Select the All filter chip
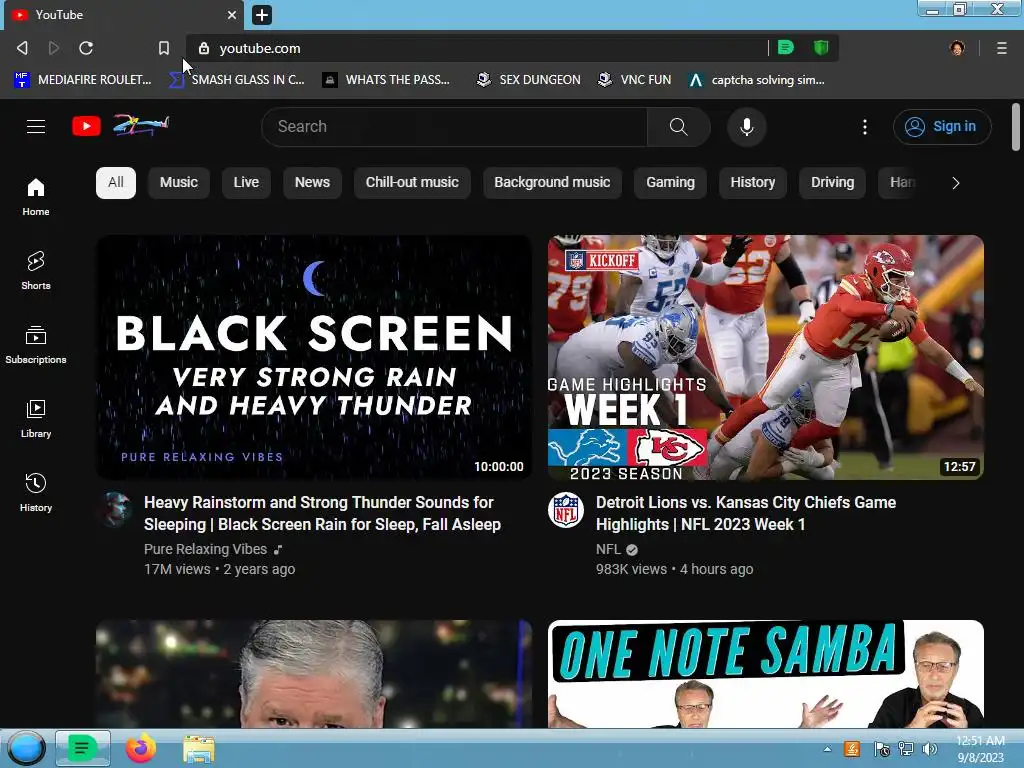The image size is (1024, 768). pos(116,182)
